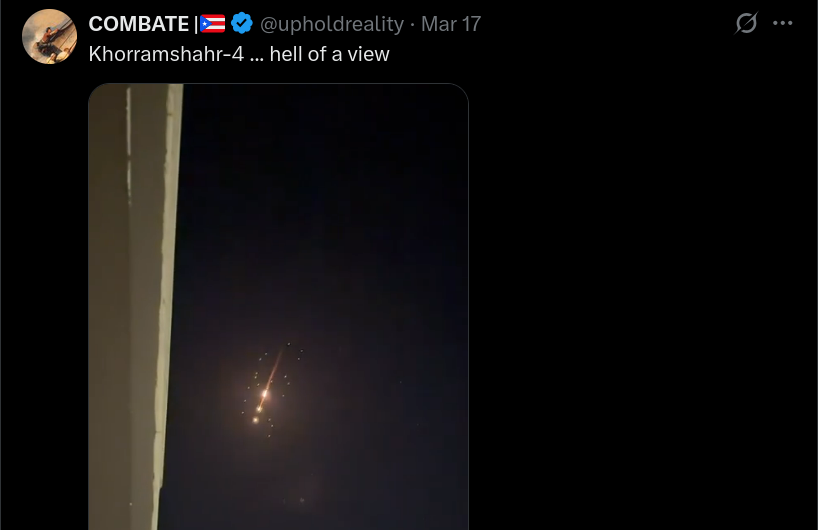
Task: Visit the @upholdreality handle link
Action: click(x=332, y=24)
